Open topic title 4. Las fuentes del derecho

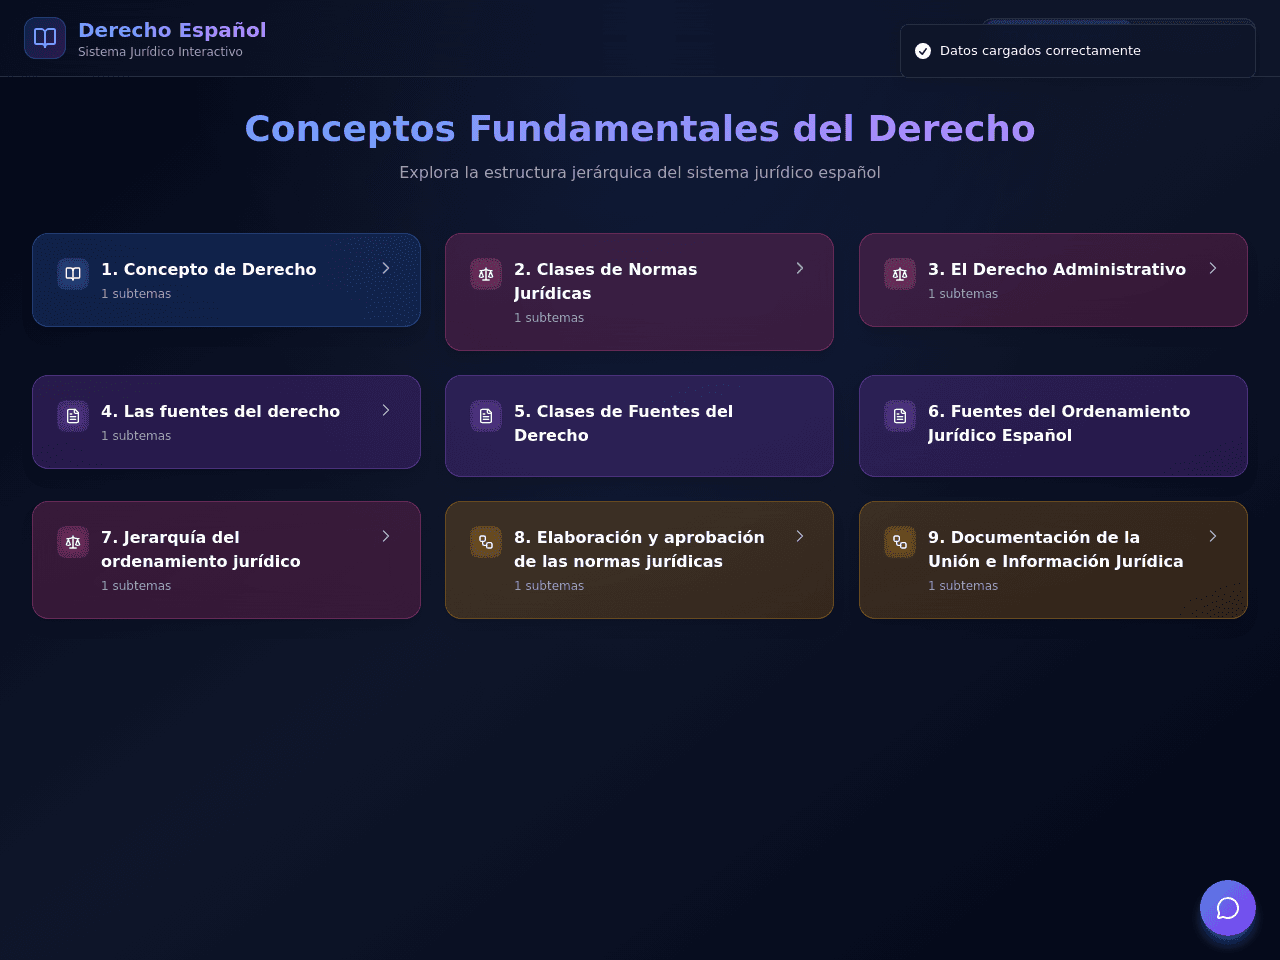pos(221,411)
